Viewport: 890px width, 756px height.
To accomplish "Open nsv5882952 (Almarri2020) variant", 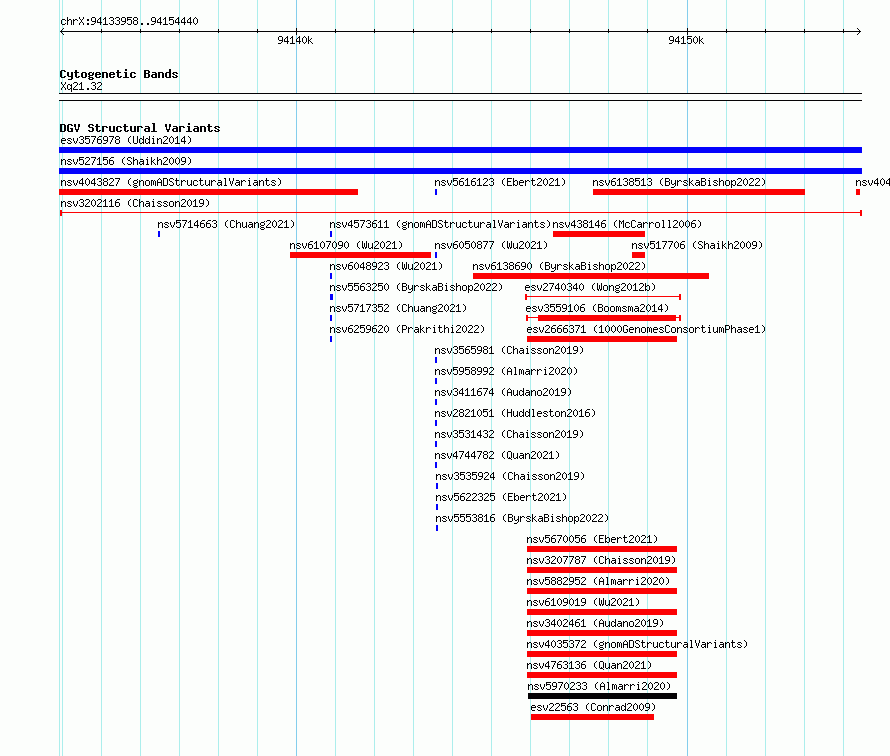I will [598, 581].
